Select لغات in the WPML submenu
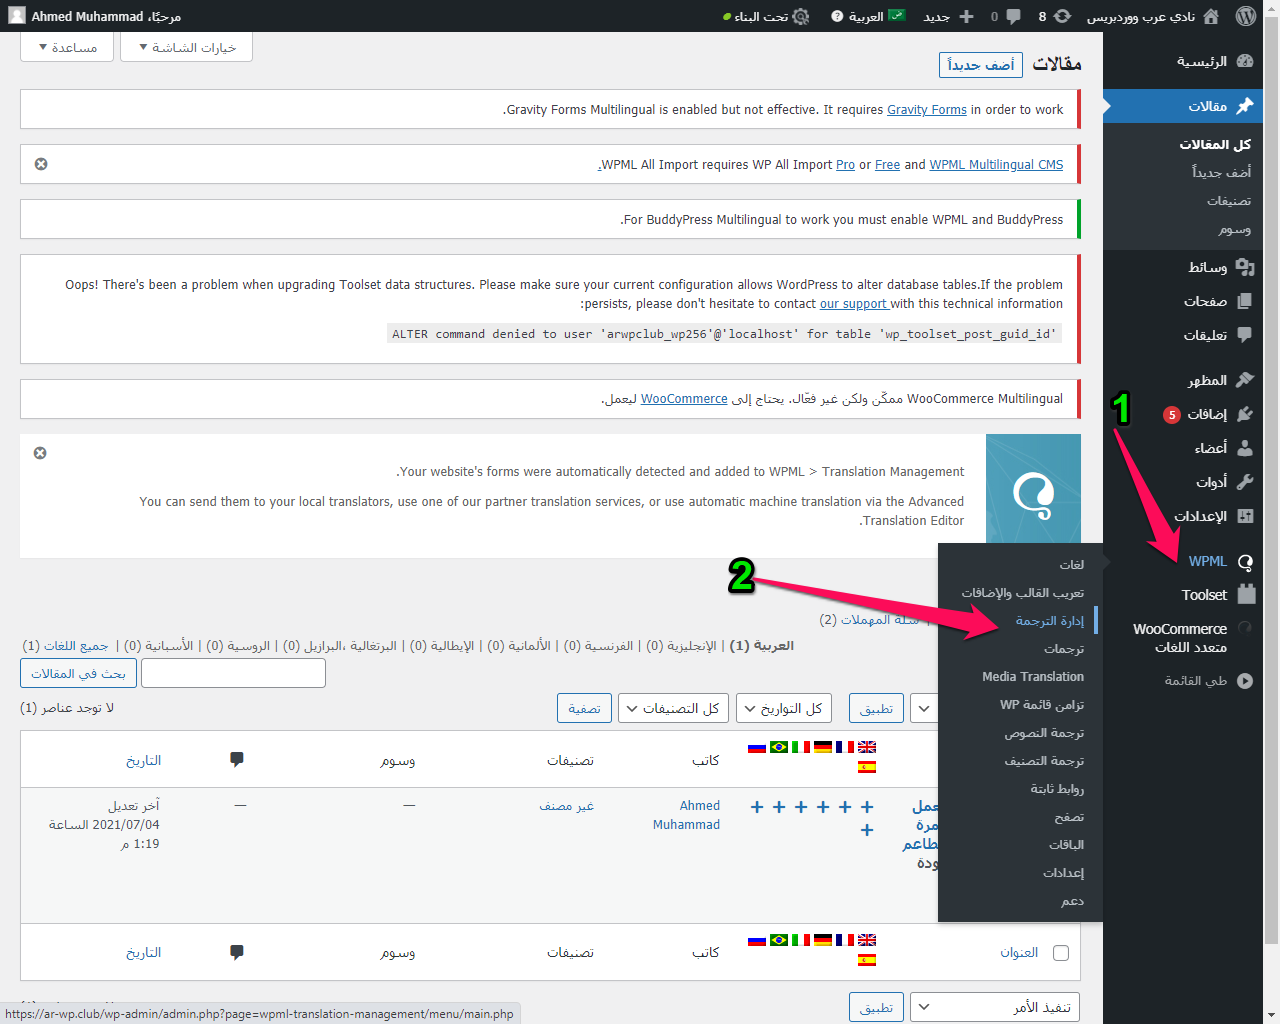The height and width of the screenshot is (1024, 1280). [x=1020, y=564]
